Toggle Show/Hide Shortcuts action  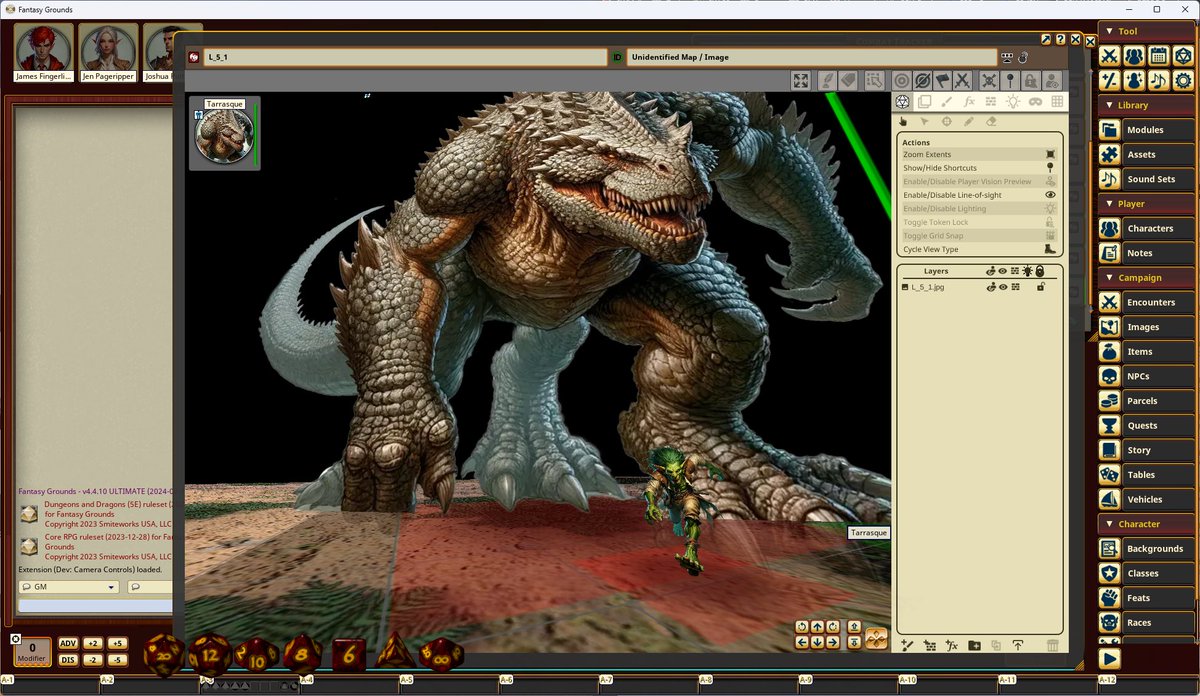pyautogui.click(x=979, y=168)
